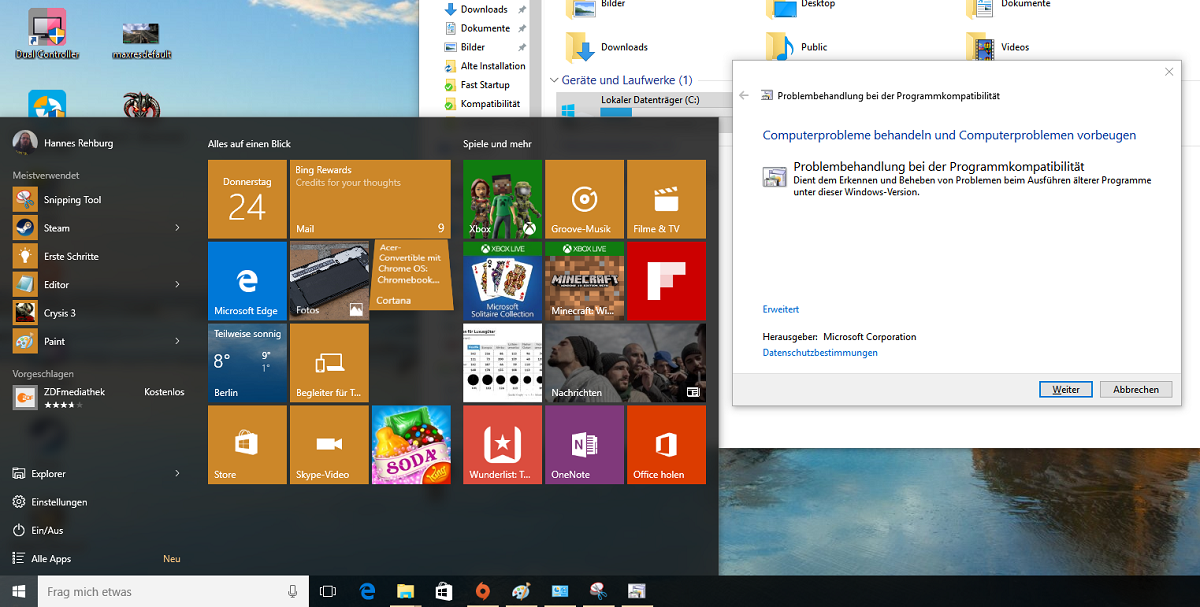Image resolution: width=1200 pixels, height=607 pixels.
Task: Open the Public folder in Explorer
Action: [798, 47]
